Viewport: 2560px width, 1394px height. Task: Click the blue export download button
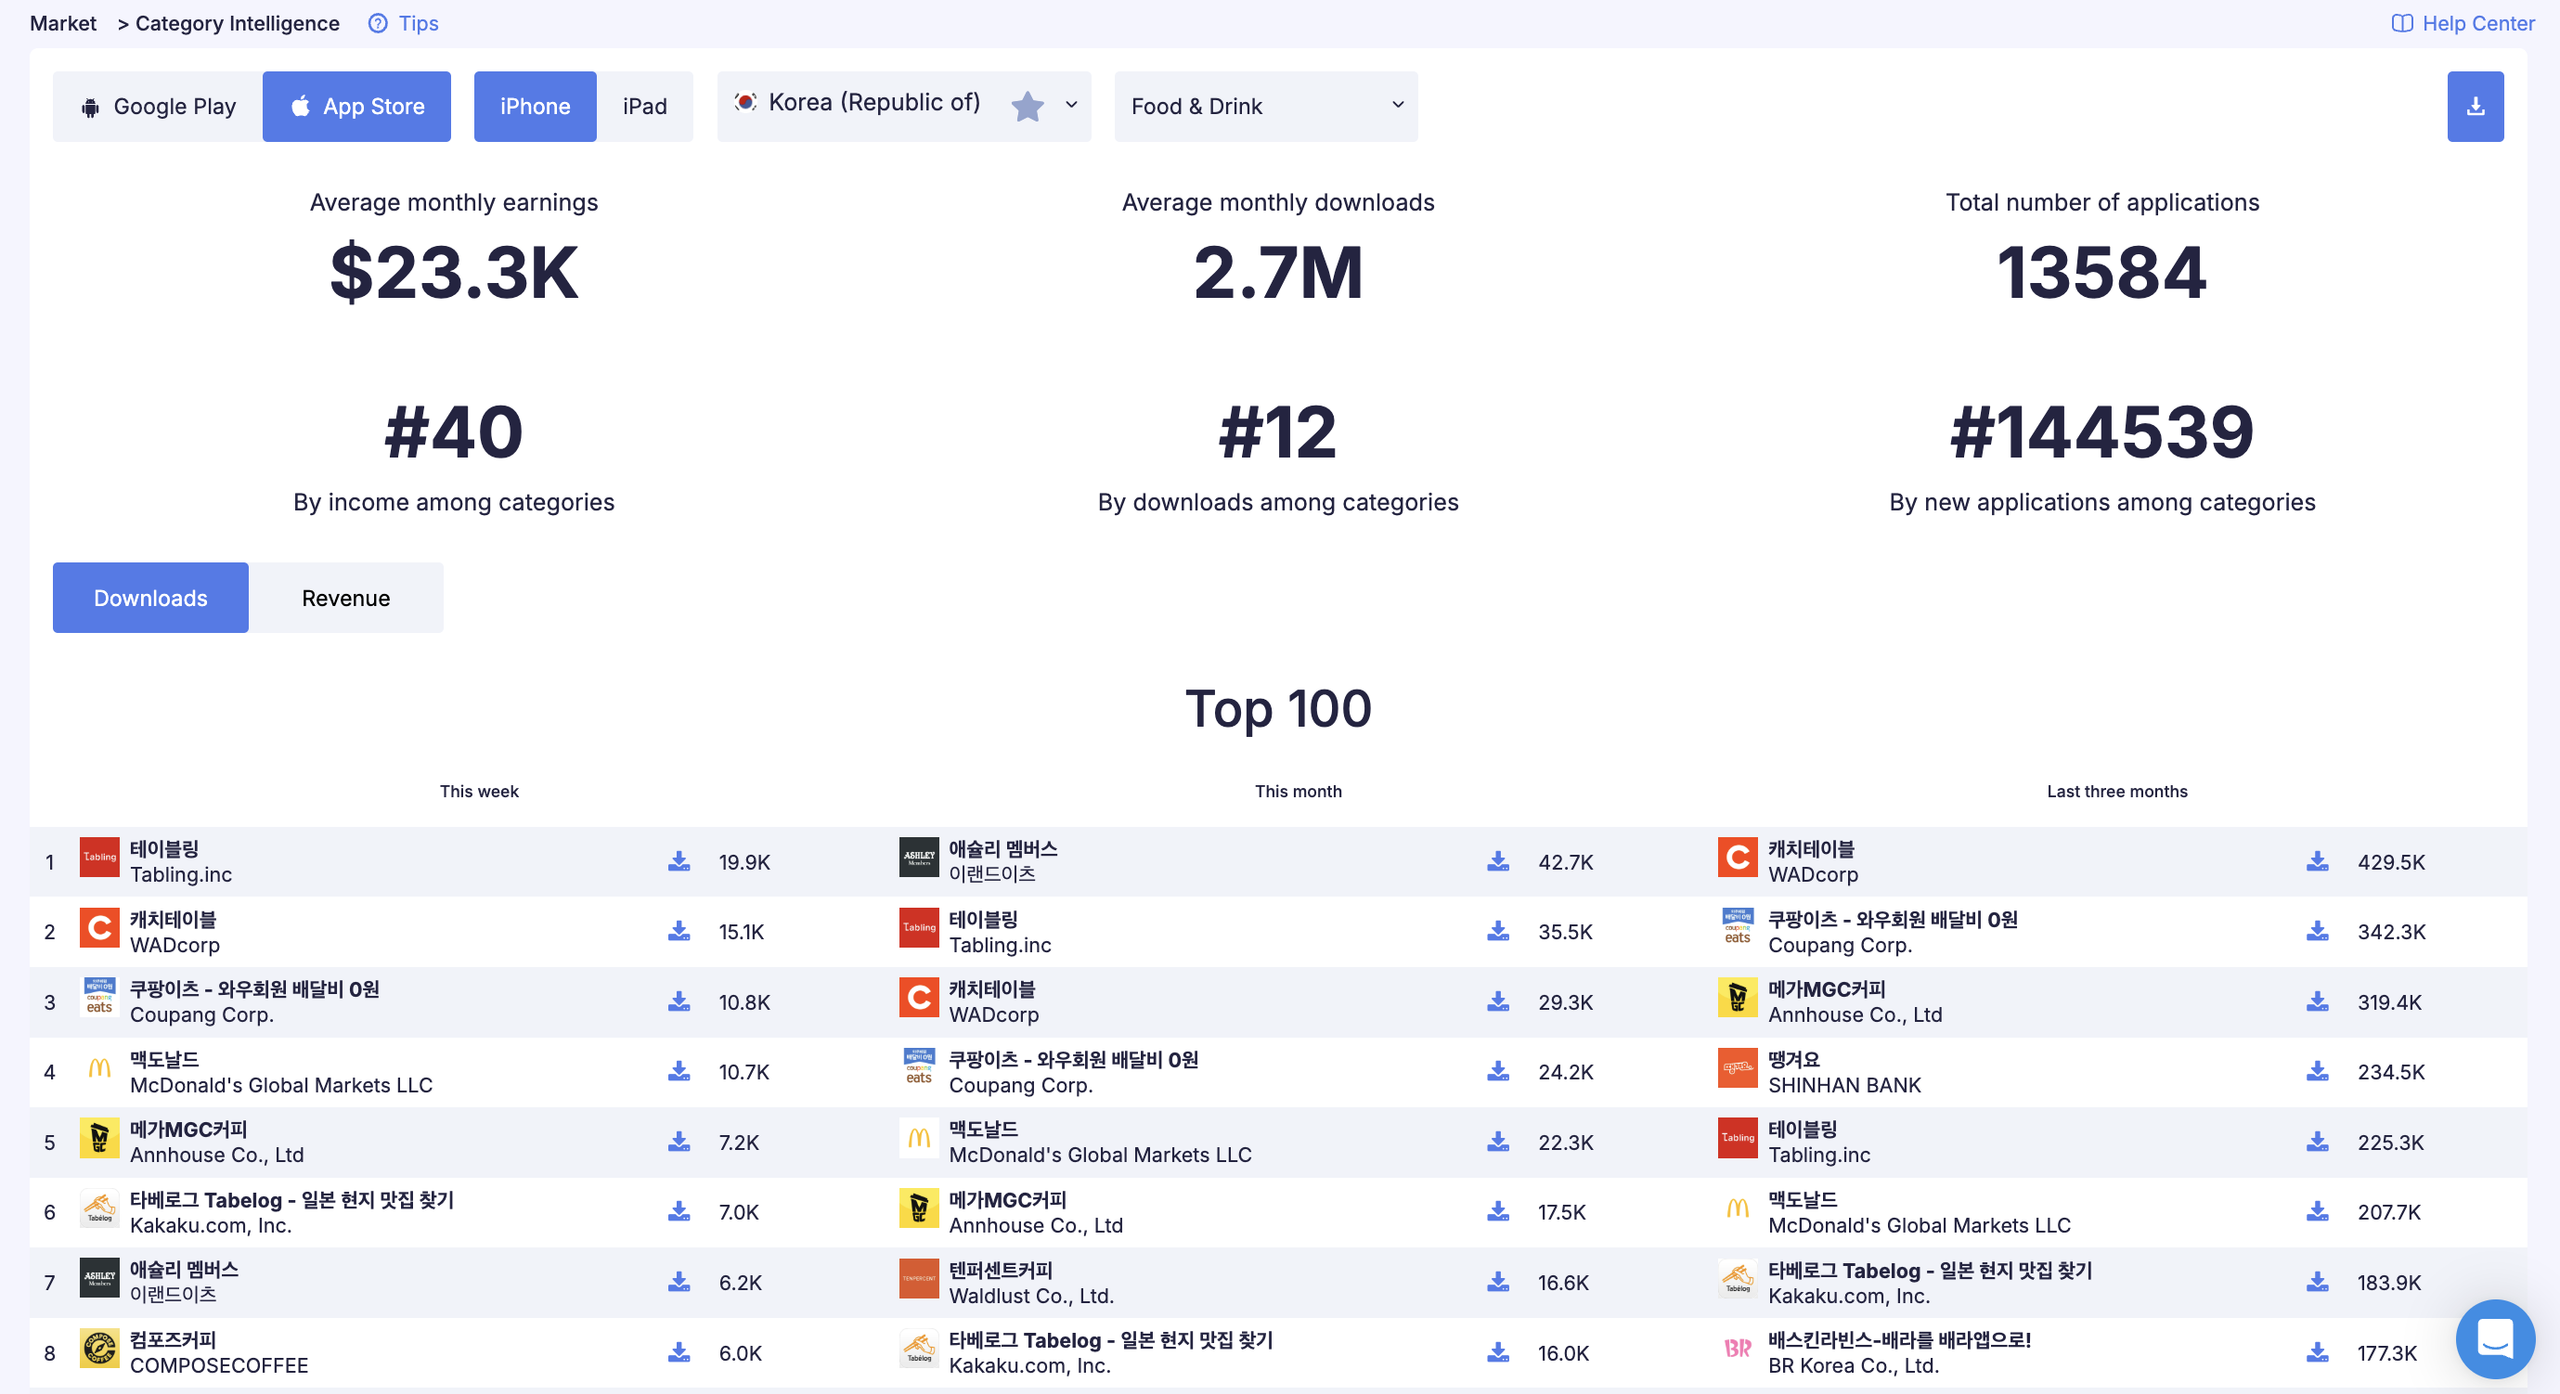point(2475,106)
